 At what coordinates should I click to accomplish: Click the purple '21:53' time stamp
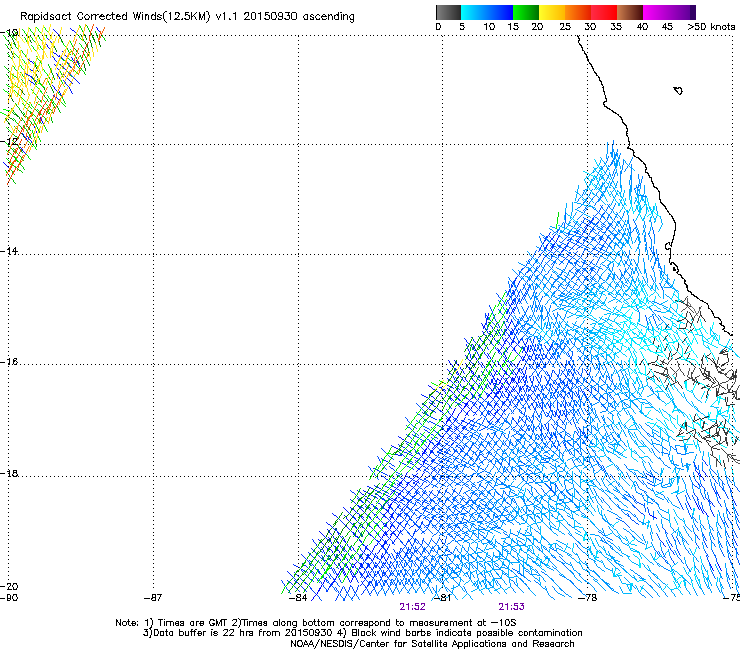pyautogui.click(x=512, y=607)
